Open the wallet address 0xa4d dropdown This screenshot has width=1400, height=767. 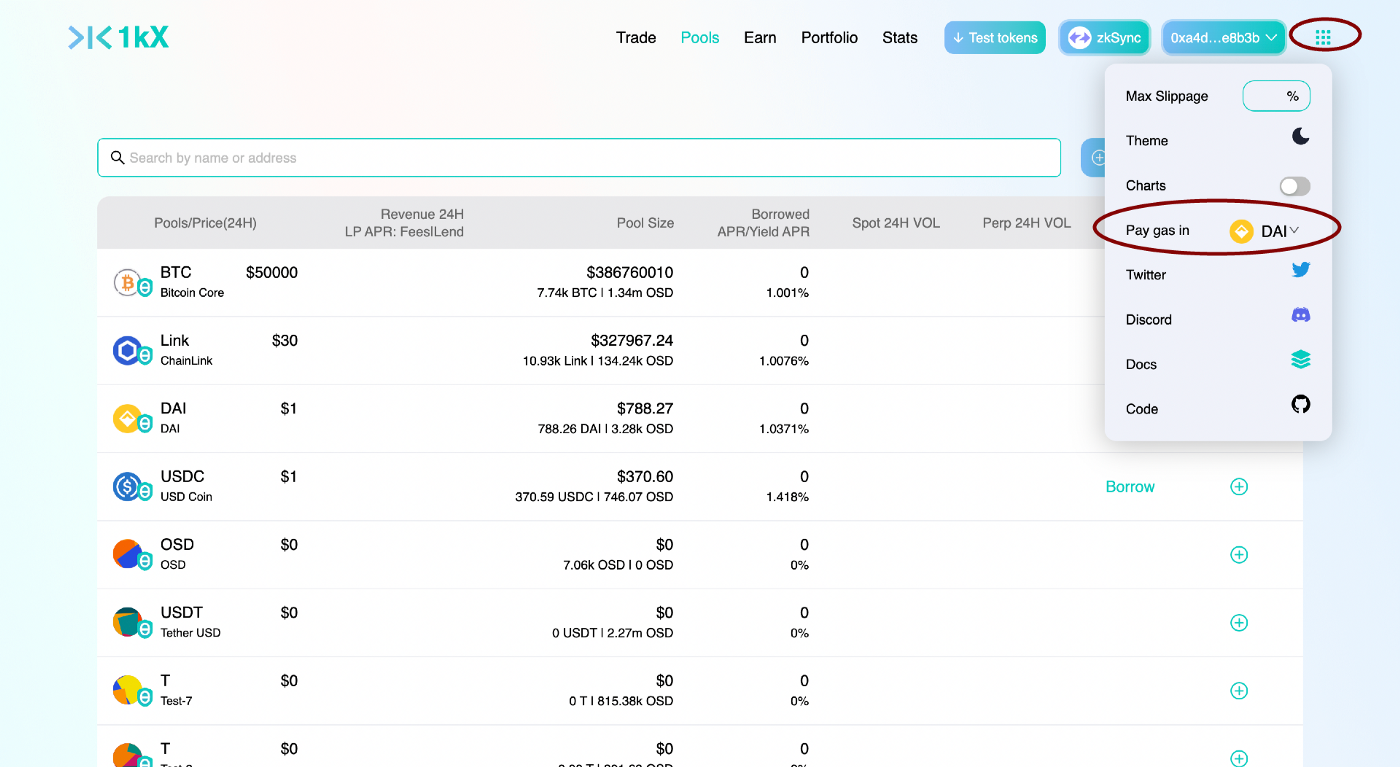1224,38
